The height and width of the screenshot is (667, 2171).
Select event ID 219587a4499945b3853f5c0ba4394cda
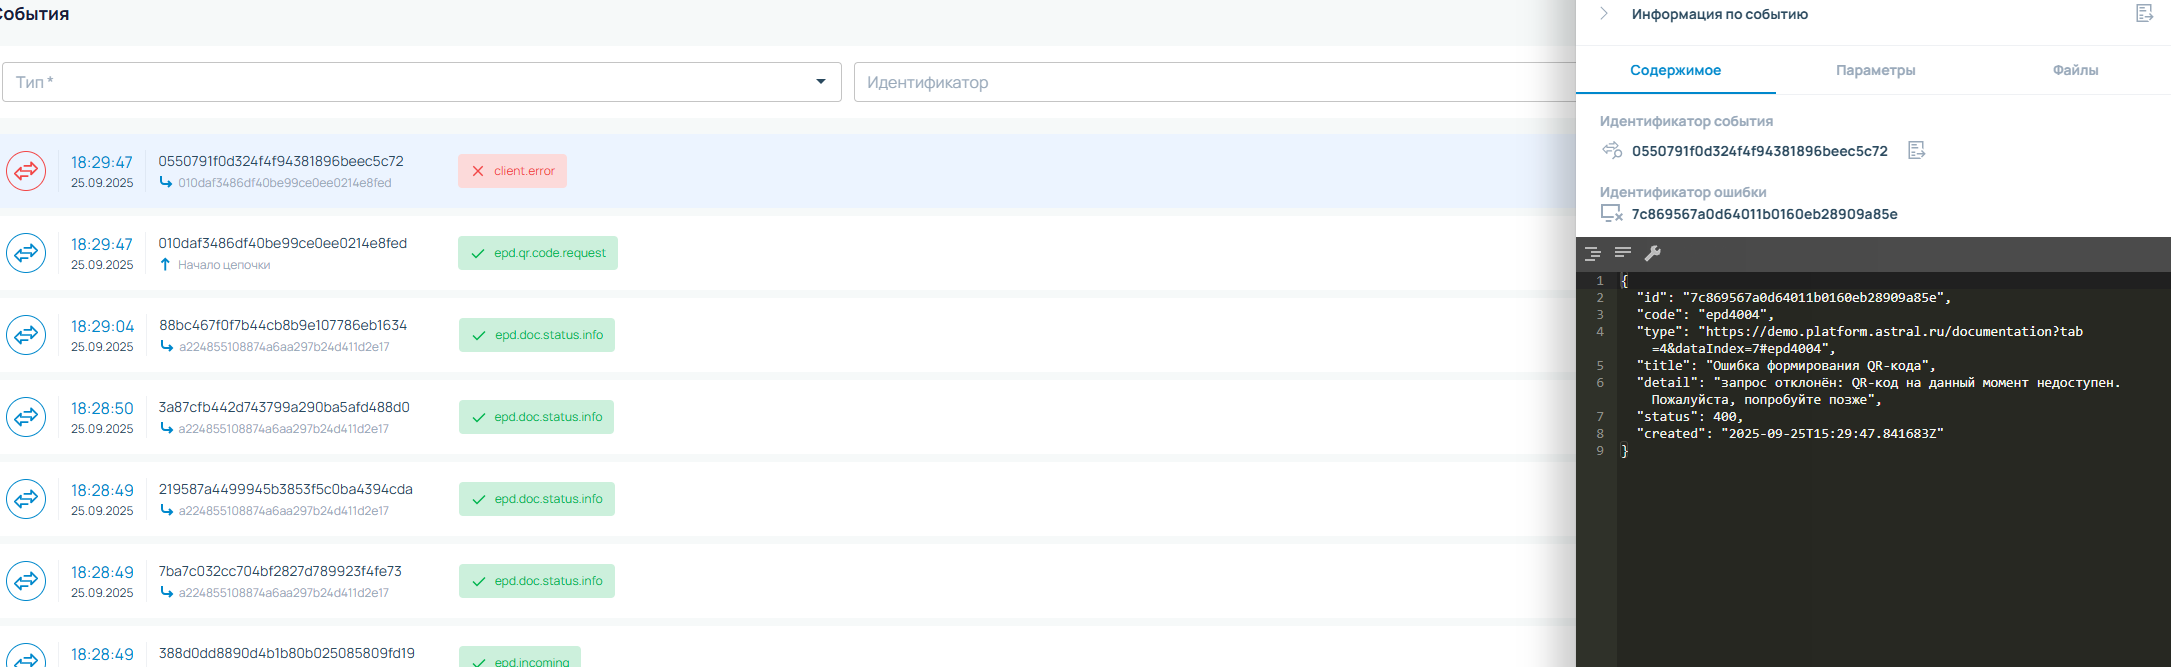coord(286,489)
